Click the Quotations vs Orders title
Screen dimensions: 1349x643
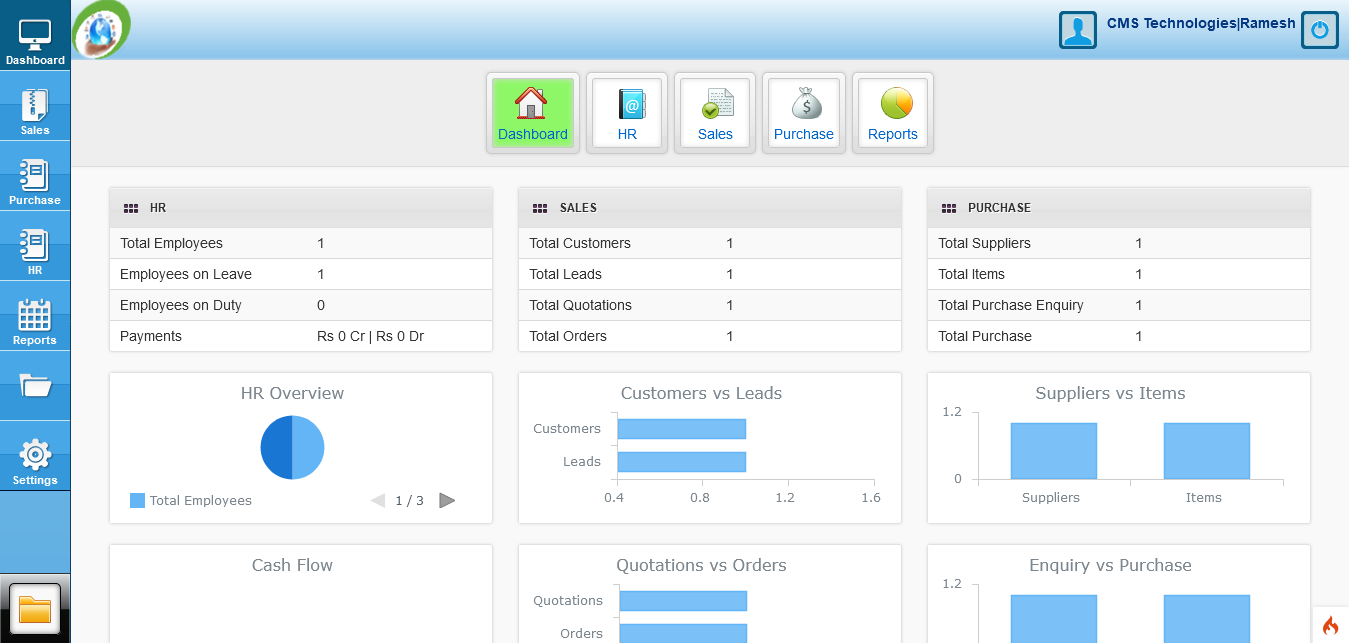click(701, 565)
